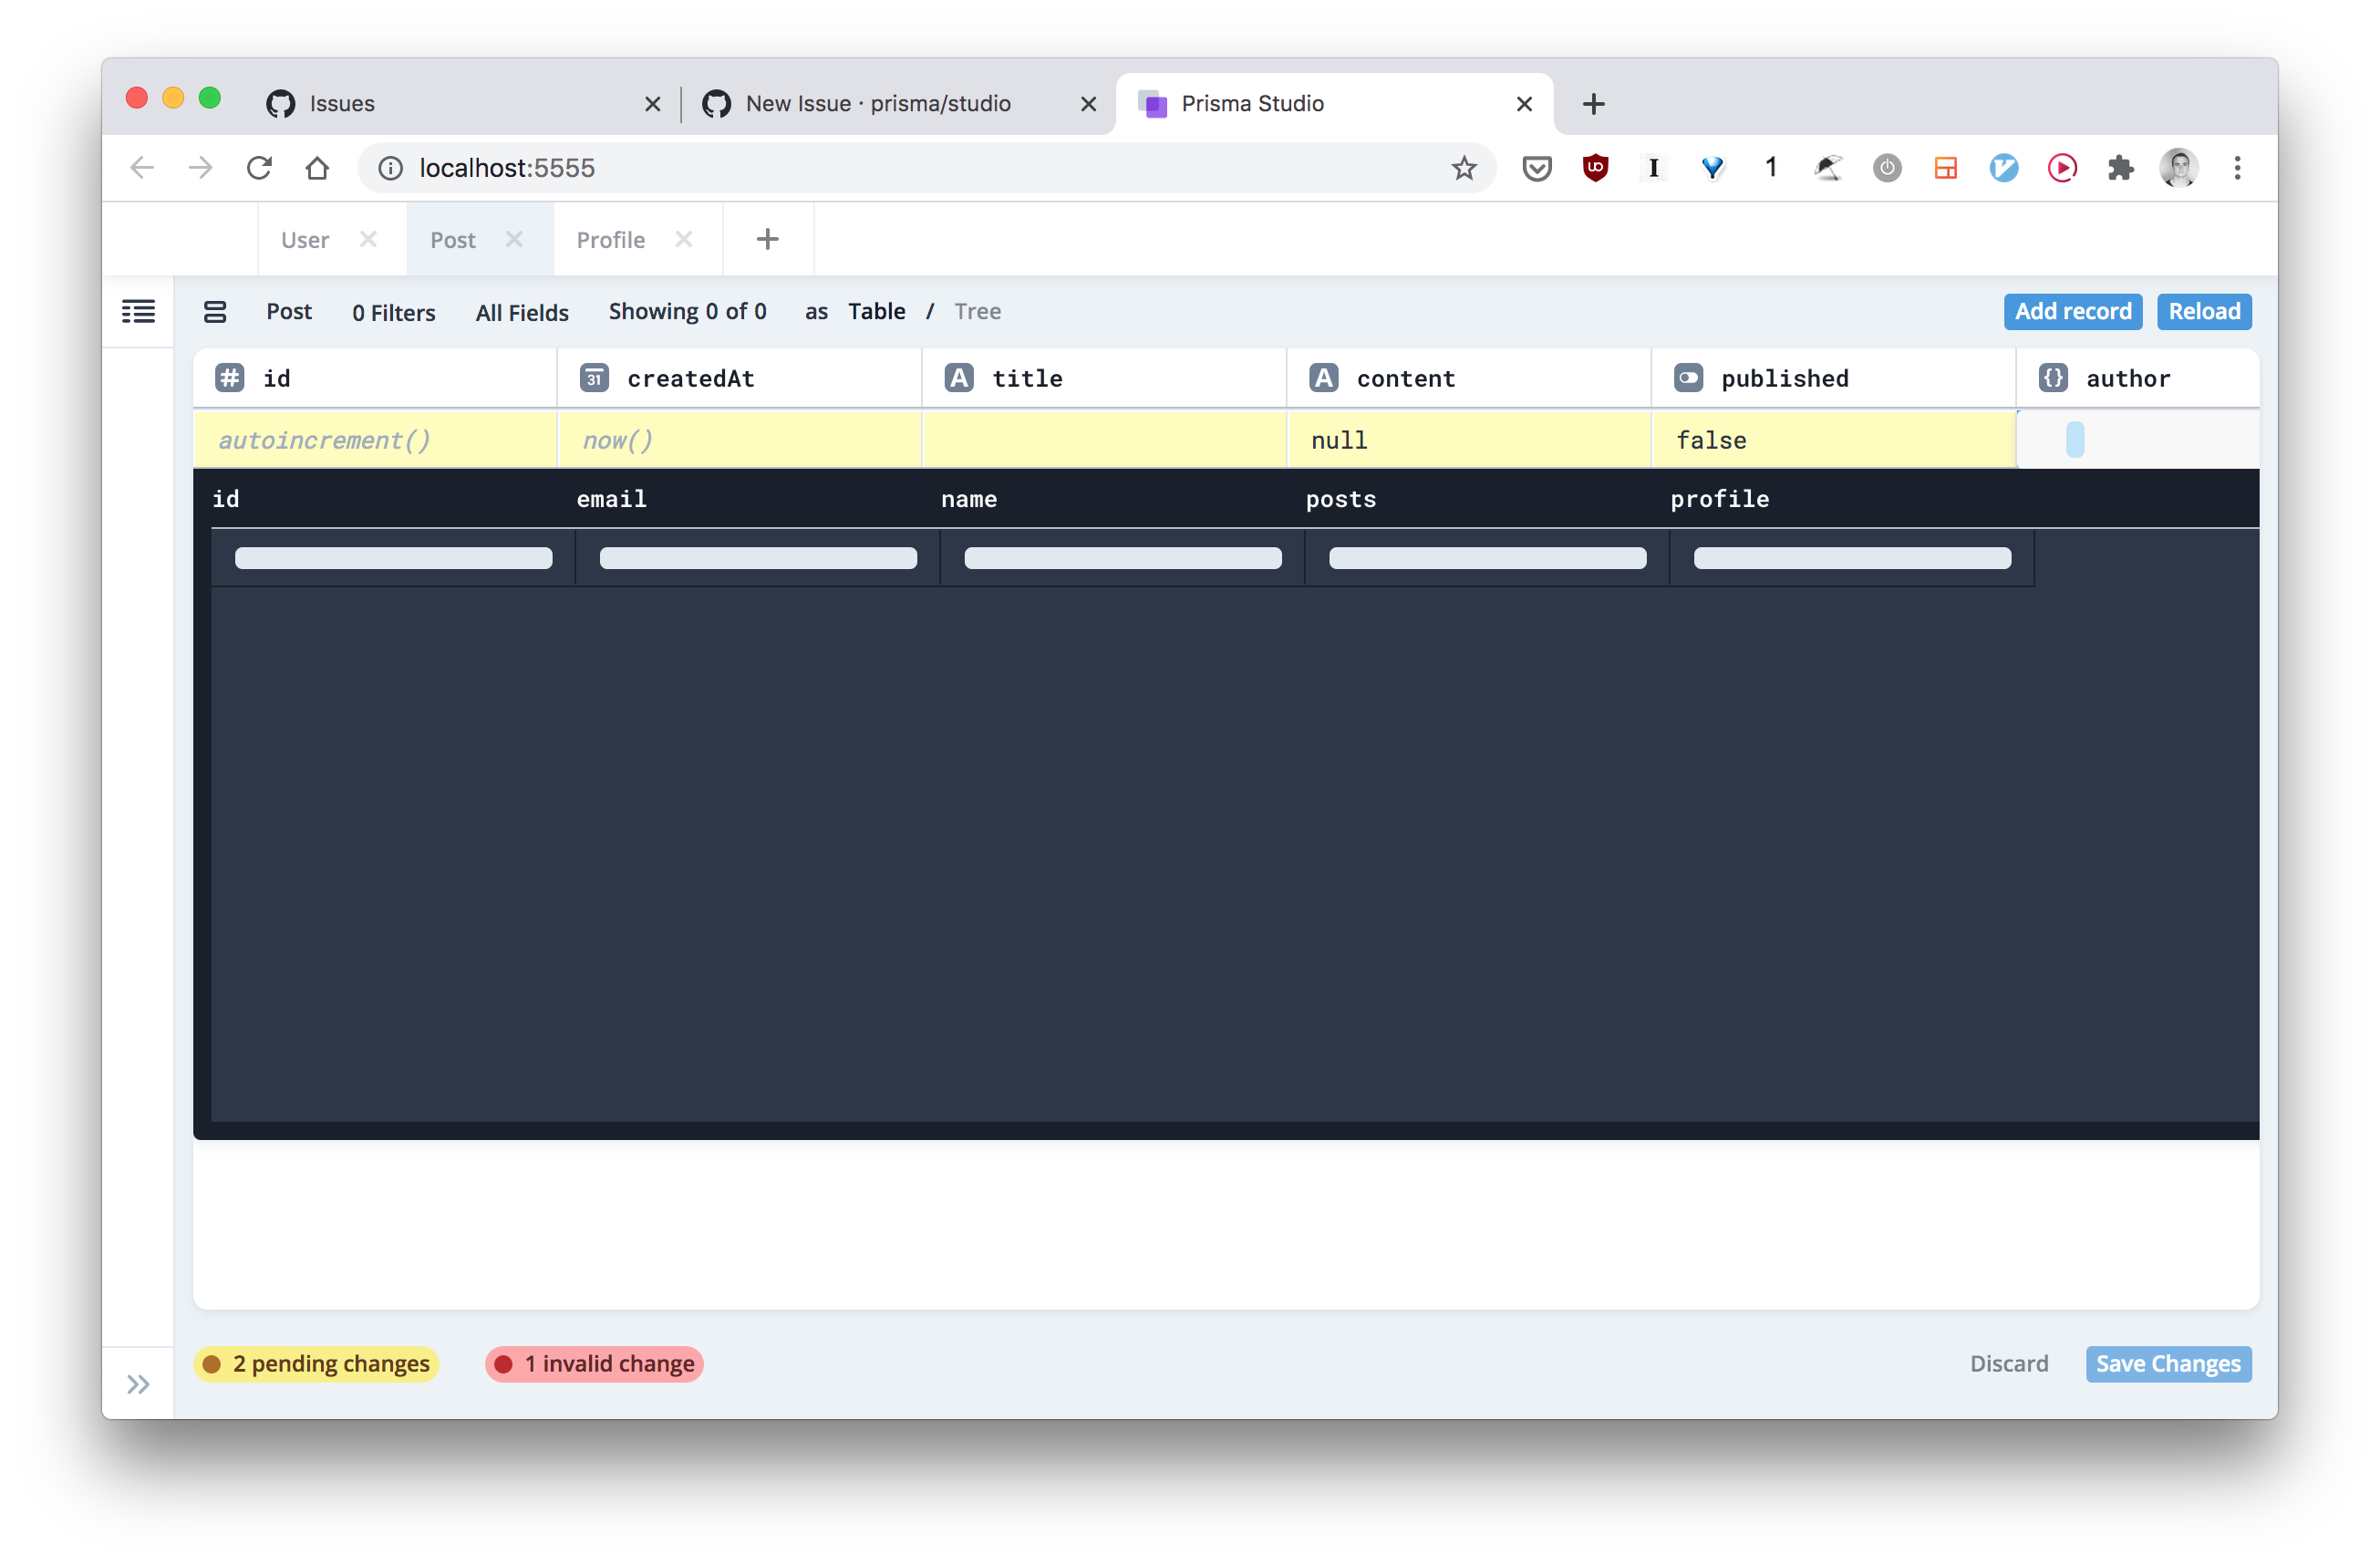Bookmark the page with the star toggle

(x=1463, y=168)
